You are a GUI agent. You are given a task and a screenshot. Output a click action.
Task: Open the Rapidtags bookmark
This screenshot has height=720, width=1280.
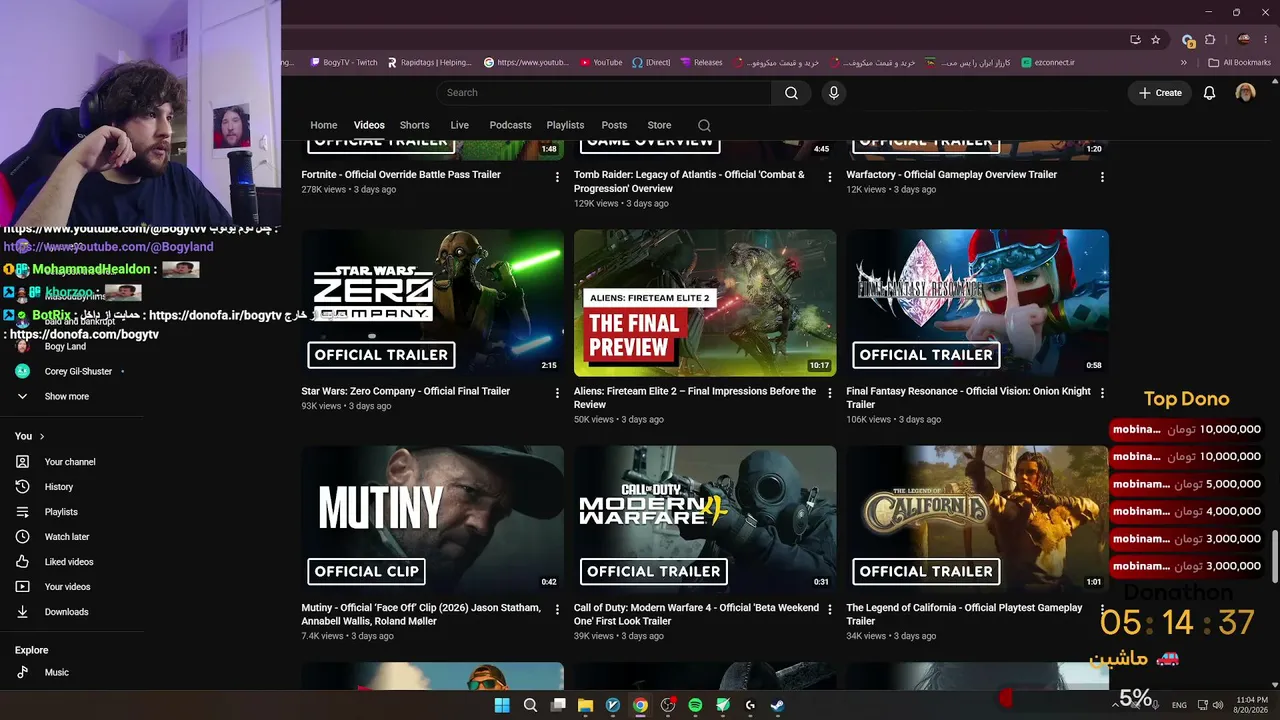(x=429, y=62)
